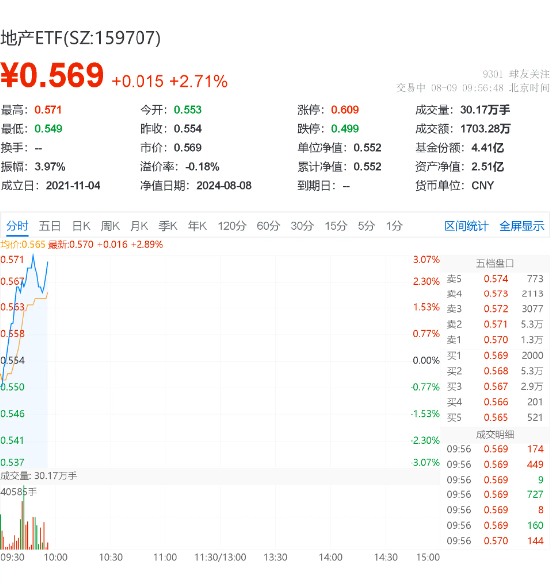Click the 10:00 time axis label
This screenshot has height=584, width=550.
click(x=55, y=558)
